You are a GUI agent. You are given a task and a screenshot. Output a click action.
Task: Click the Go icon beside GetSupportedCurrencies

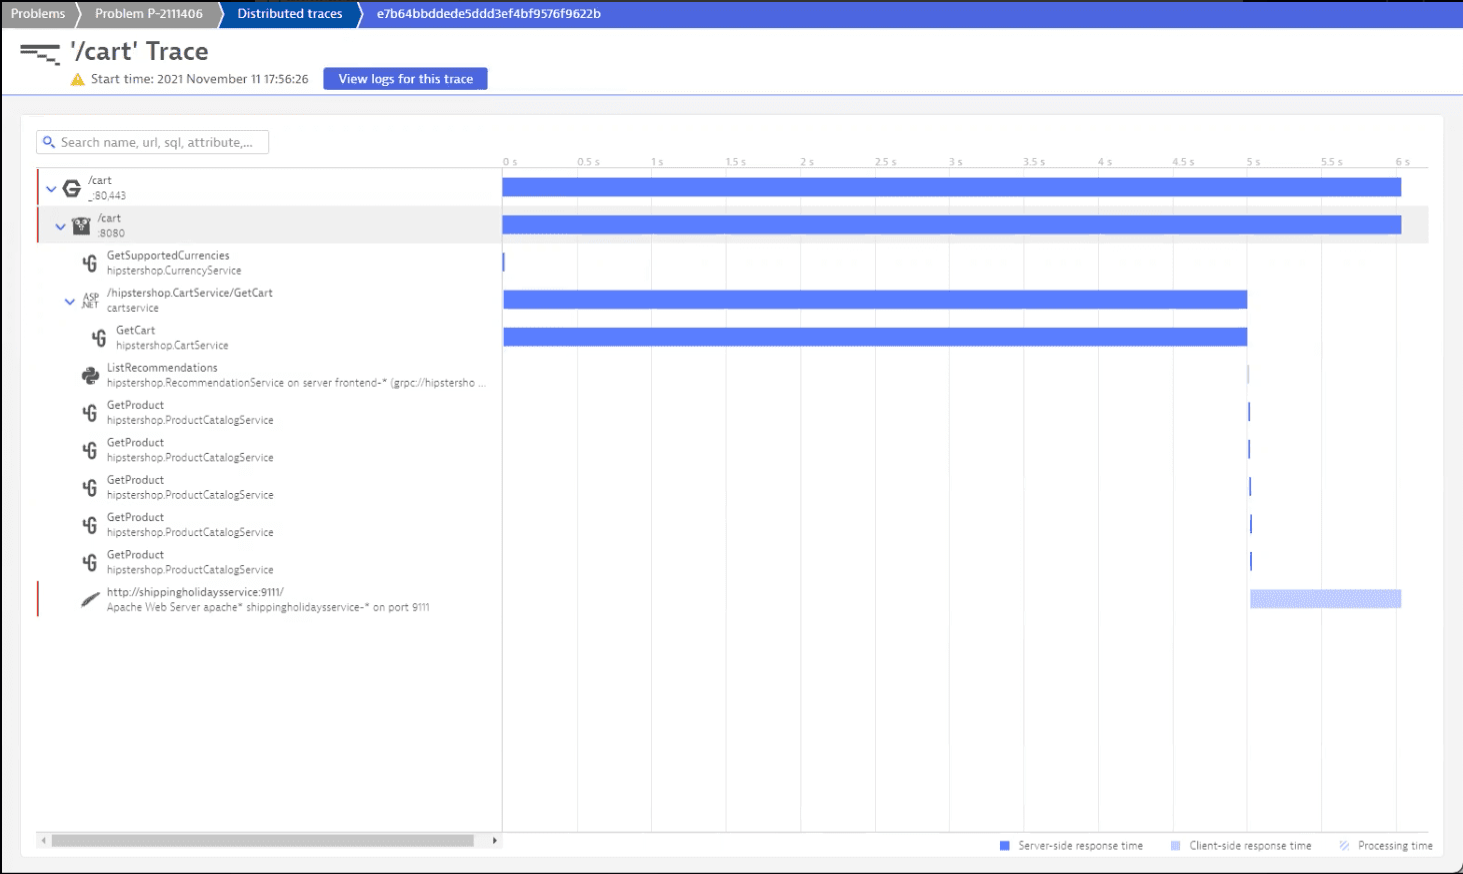coord(90,263)
